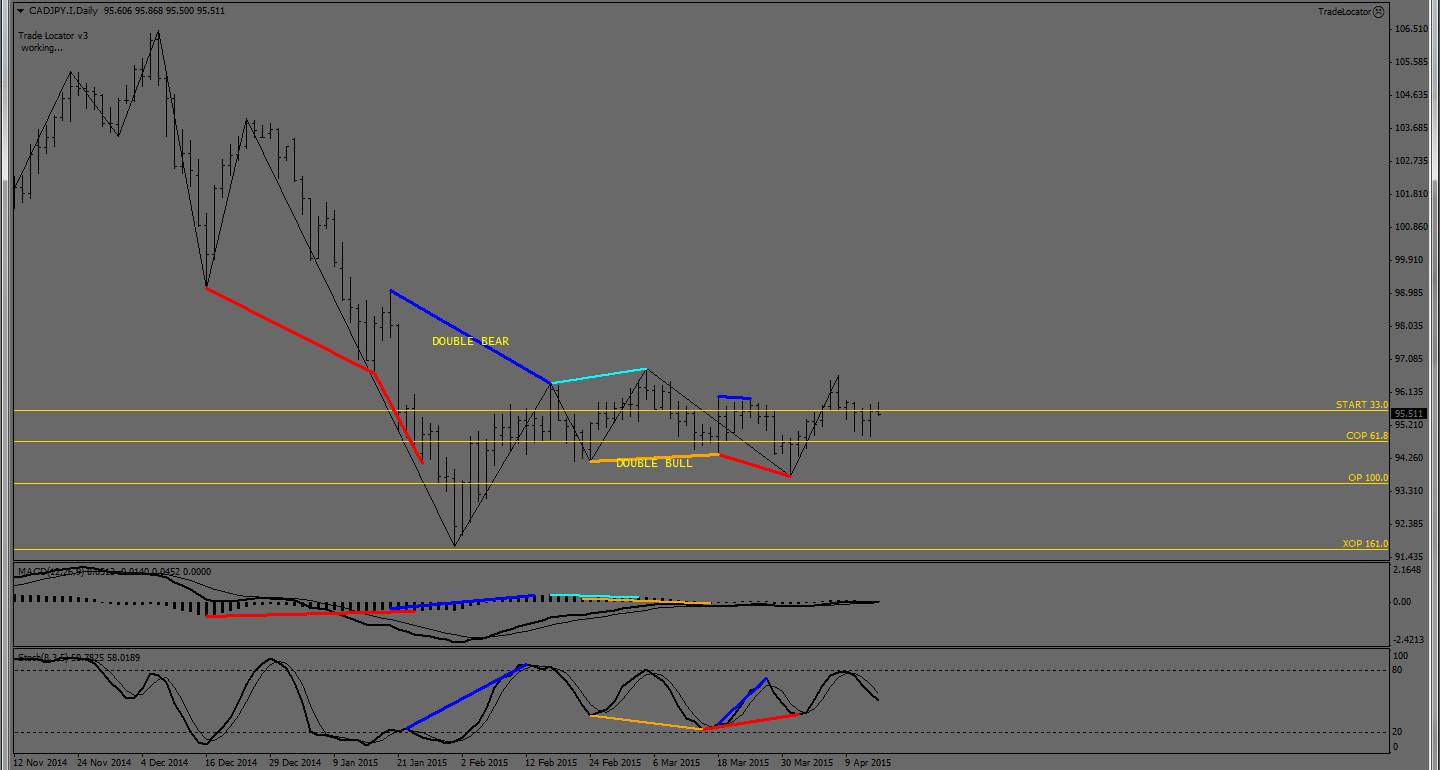
Task: Select the DOUBLE BEAR text label
Action: [470, 342]
